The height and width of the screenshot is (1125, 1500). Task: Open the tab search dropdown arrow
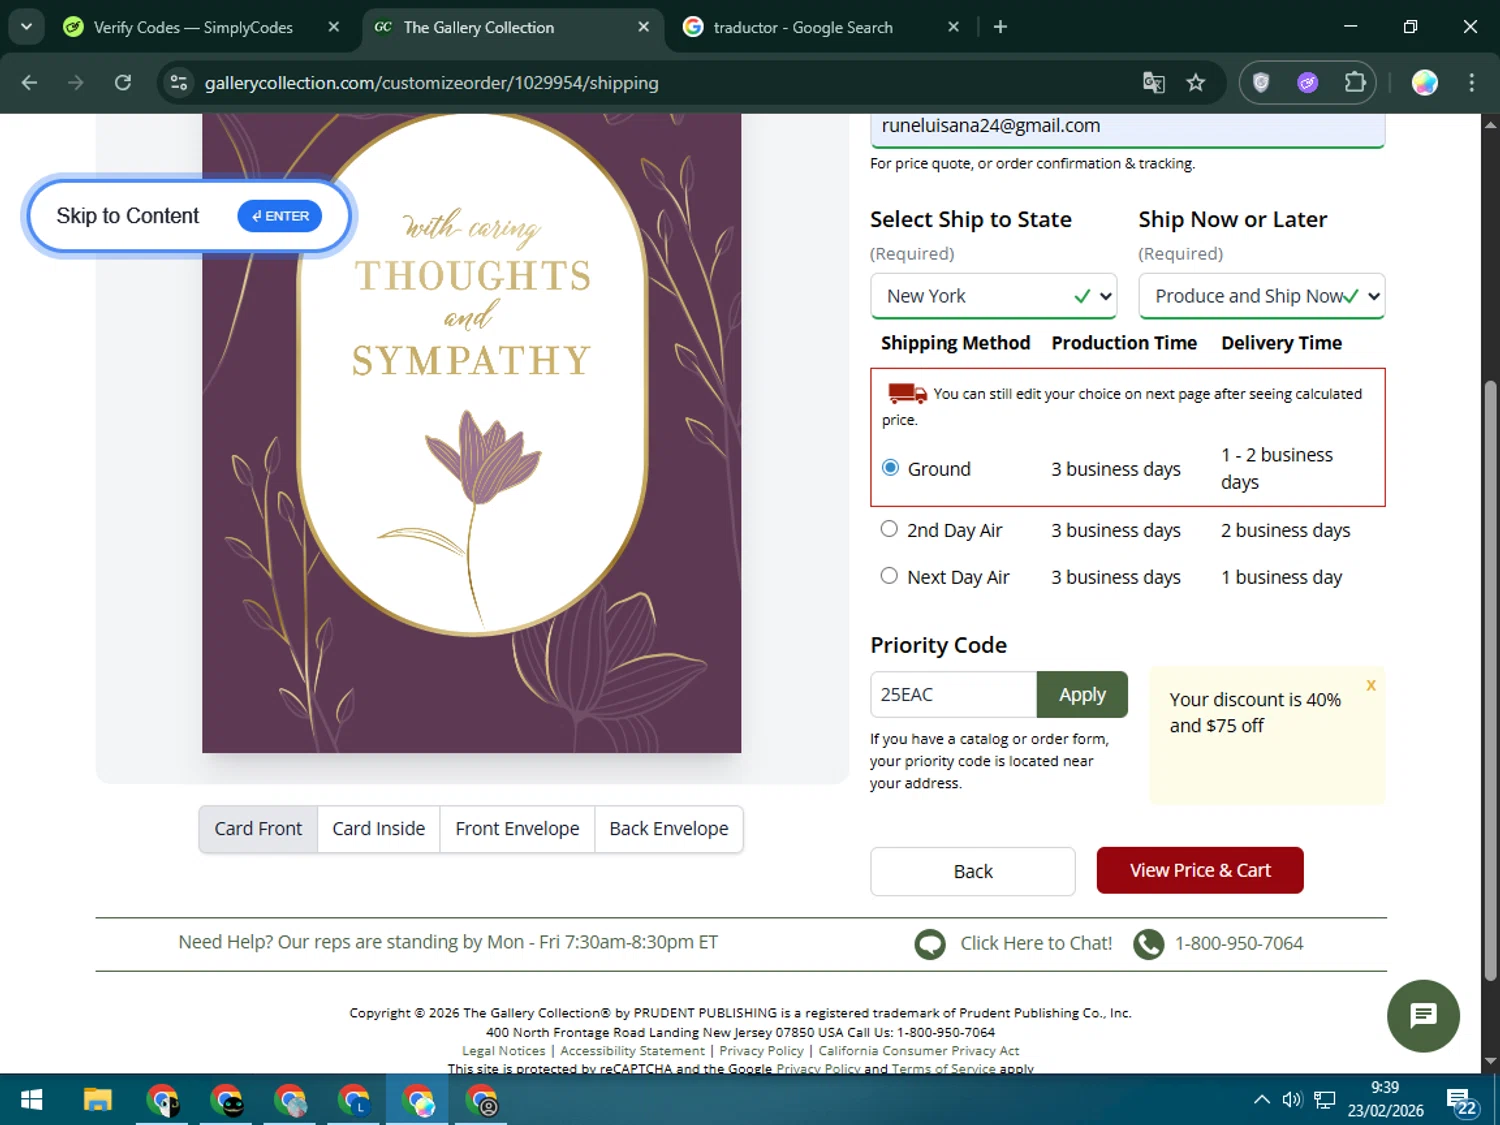26,27
